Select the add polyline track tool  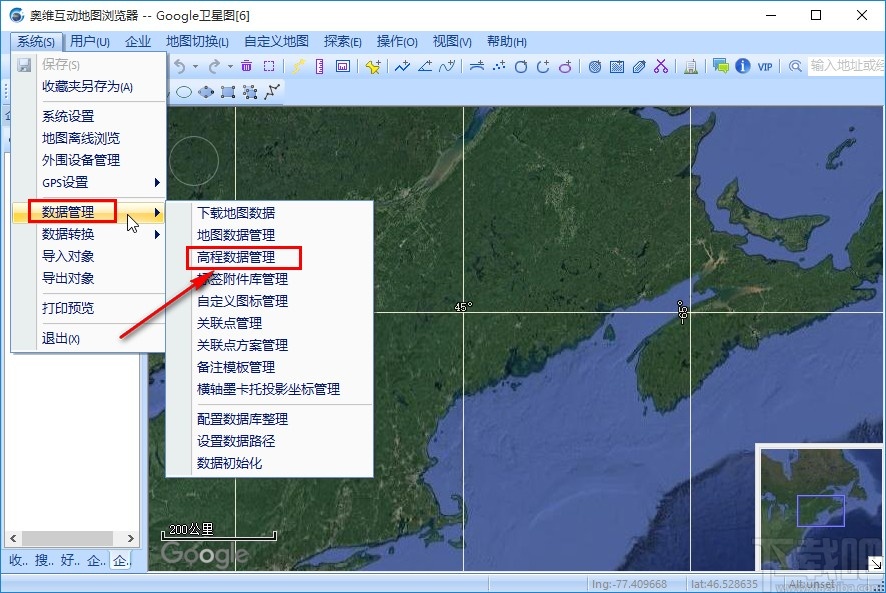click(403, 66)
